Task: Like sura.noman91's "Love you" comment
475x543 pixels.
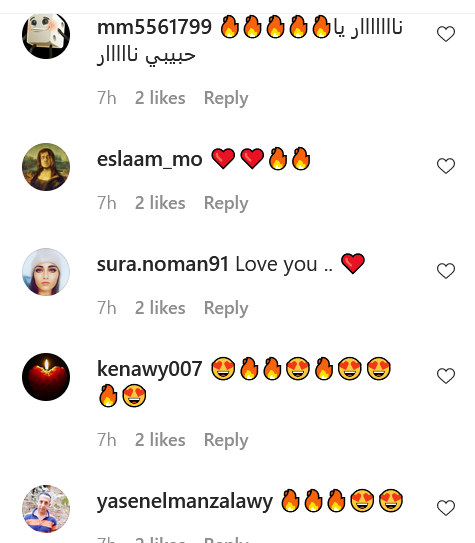Action: [x=446, y=271]
